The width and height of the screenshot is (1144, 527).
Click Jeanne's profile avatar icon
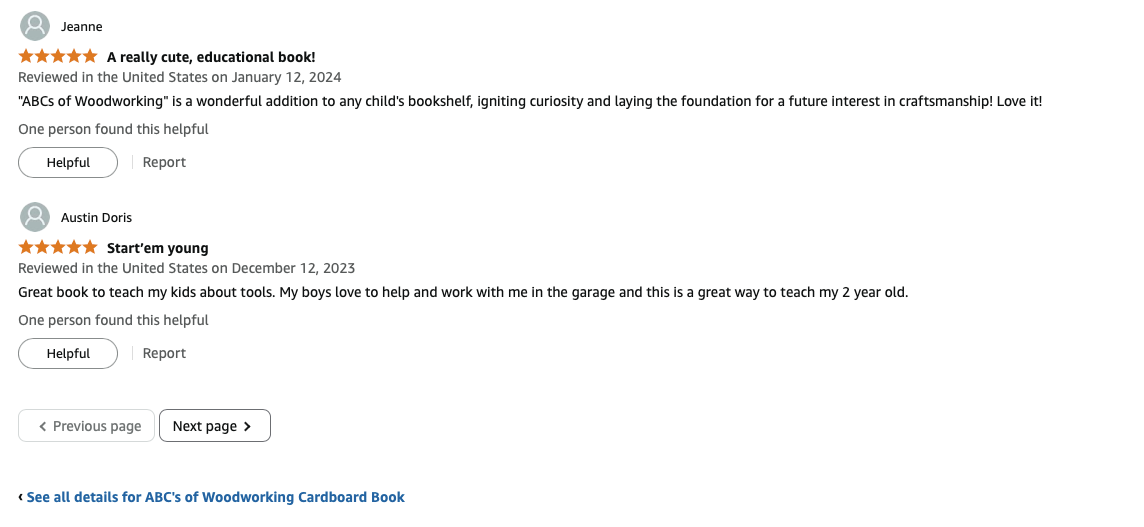tap(34, 26)
